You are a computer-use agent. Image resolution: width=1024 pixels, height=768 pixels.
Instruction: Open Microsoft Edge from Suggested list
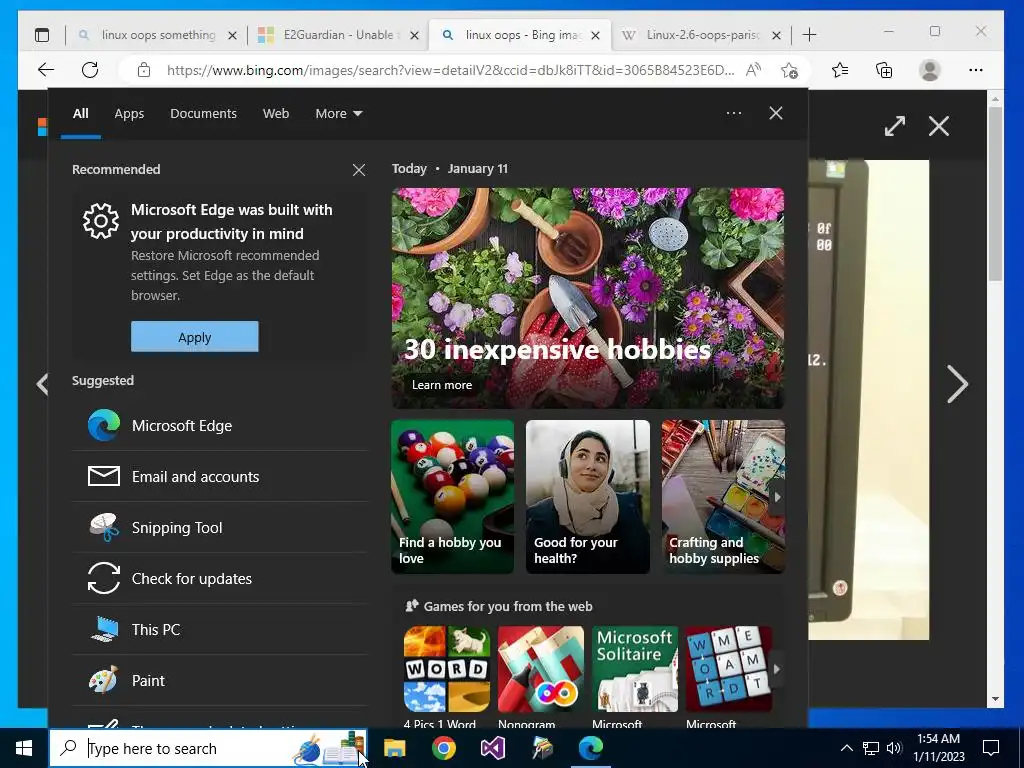(220, 426)
